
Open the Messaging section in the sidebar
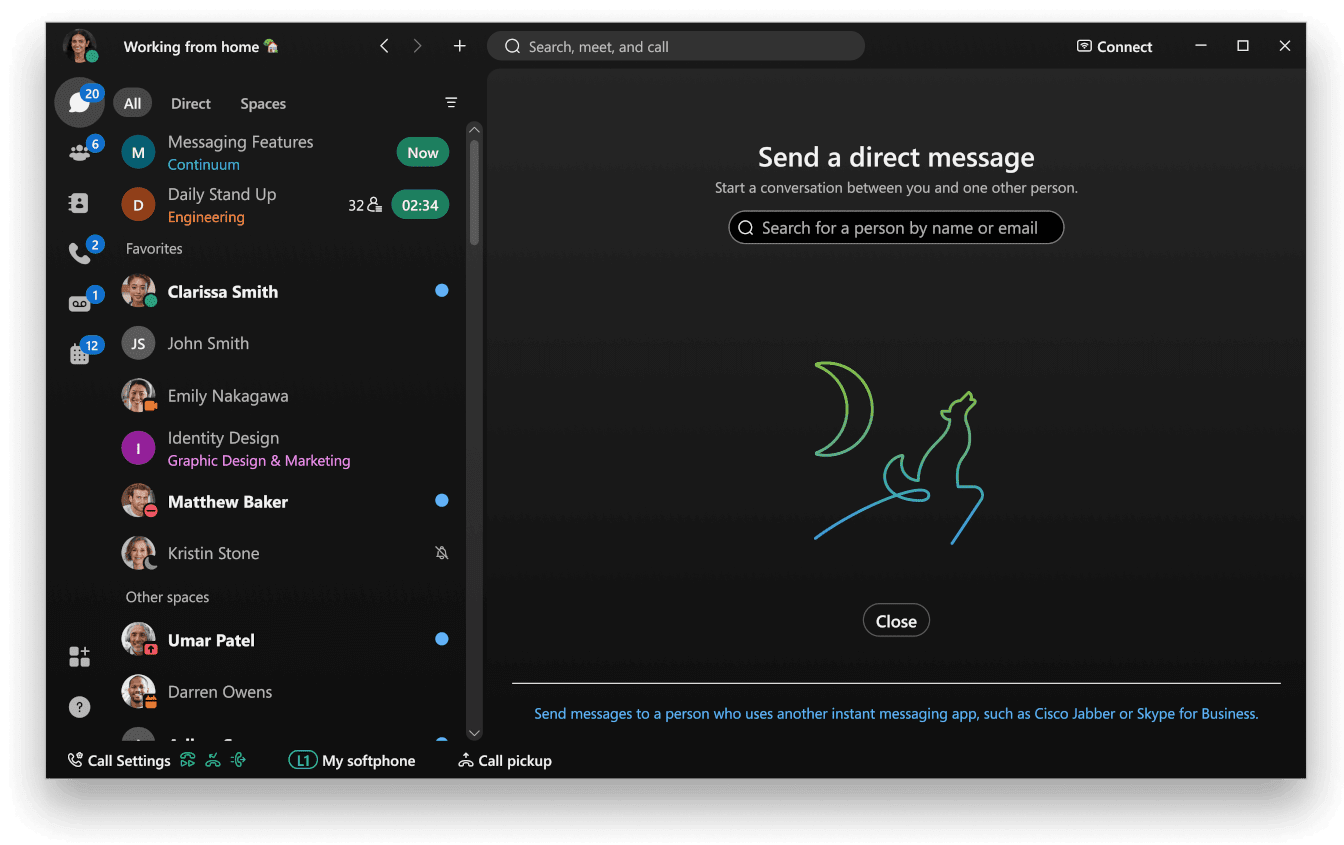(x=79, y=103)
